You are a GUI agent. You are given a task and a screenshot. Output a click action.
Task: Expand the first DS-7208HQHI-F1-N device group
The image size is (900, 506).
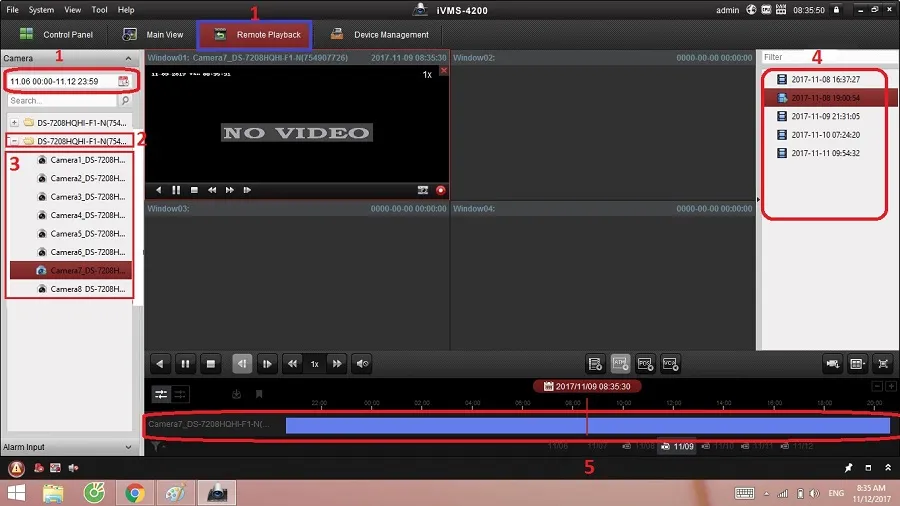(14, 122)
